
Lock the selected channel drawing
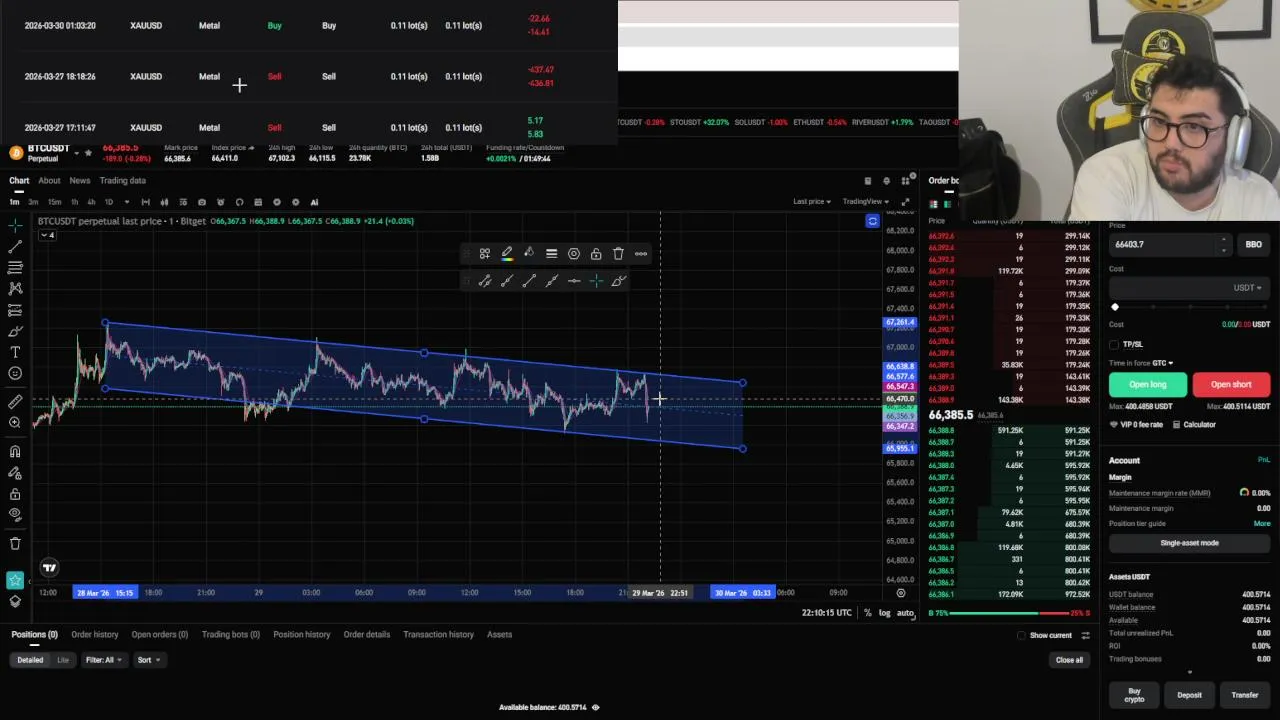[596, 254]
